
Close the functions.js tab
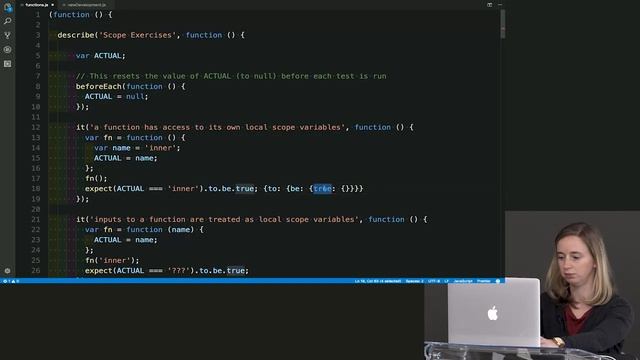(53, 5)
